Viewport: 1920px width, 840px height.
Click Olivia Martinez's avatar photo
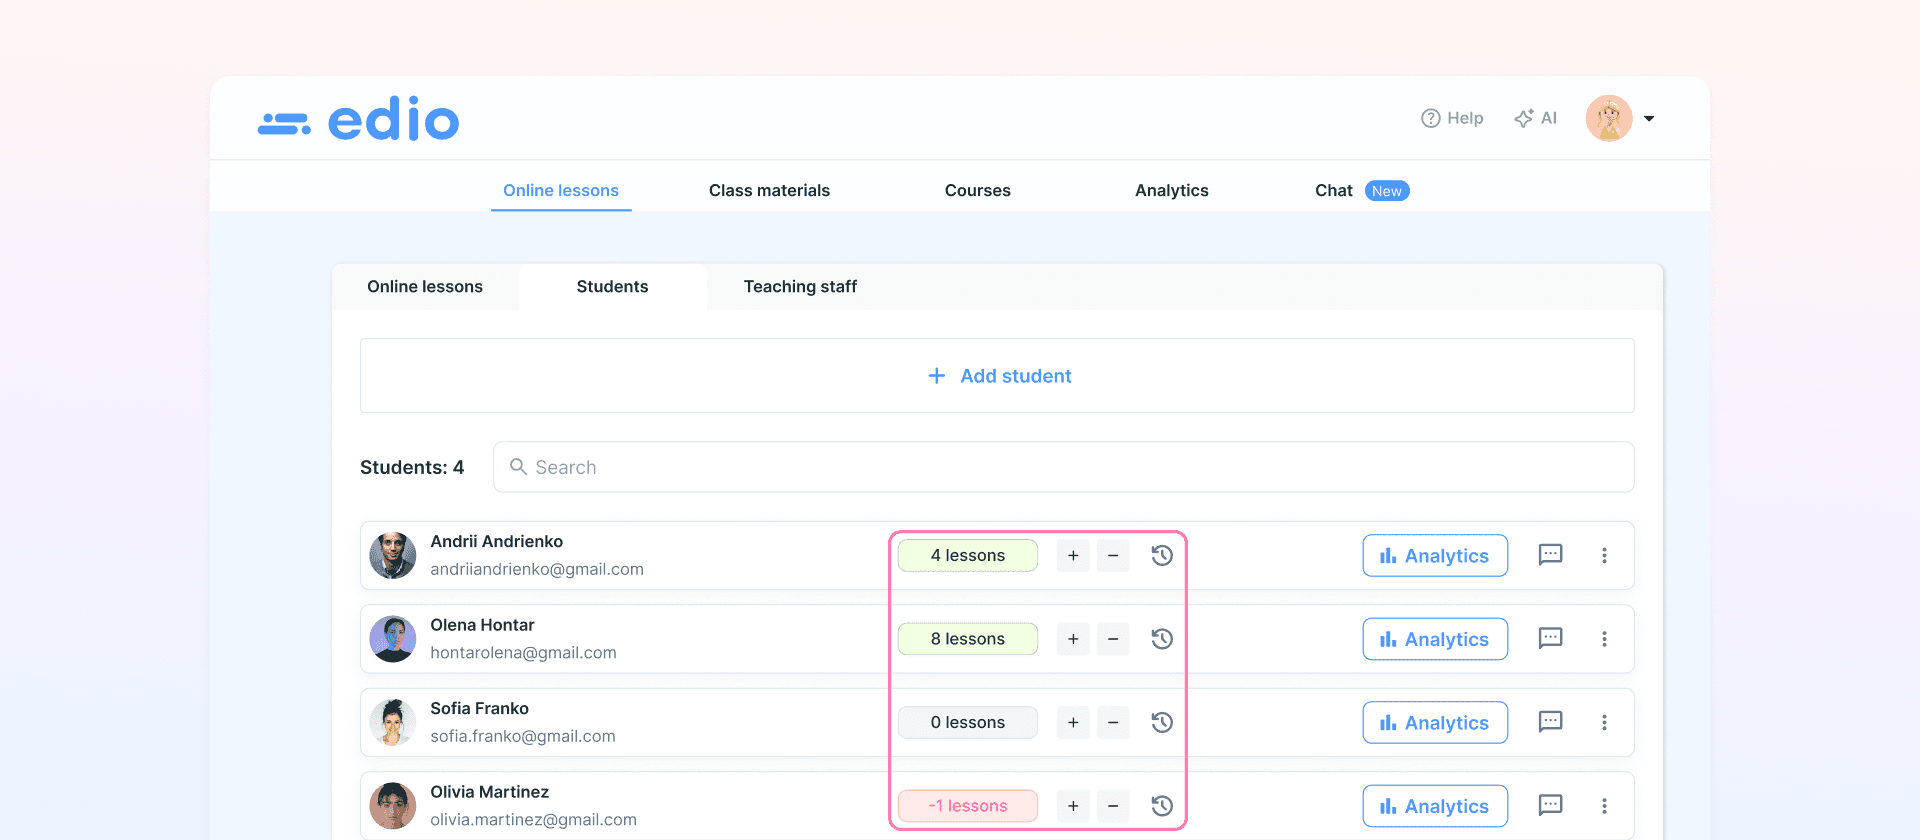pyautogui.click(x=393, y=806)
